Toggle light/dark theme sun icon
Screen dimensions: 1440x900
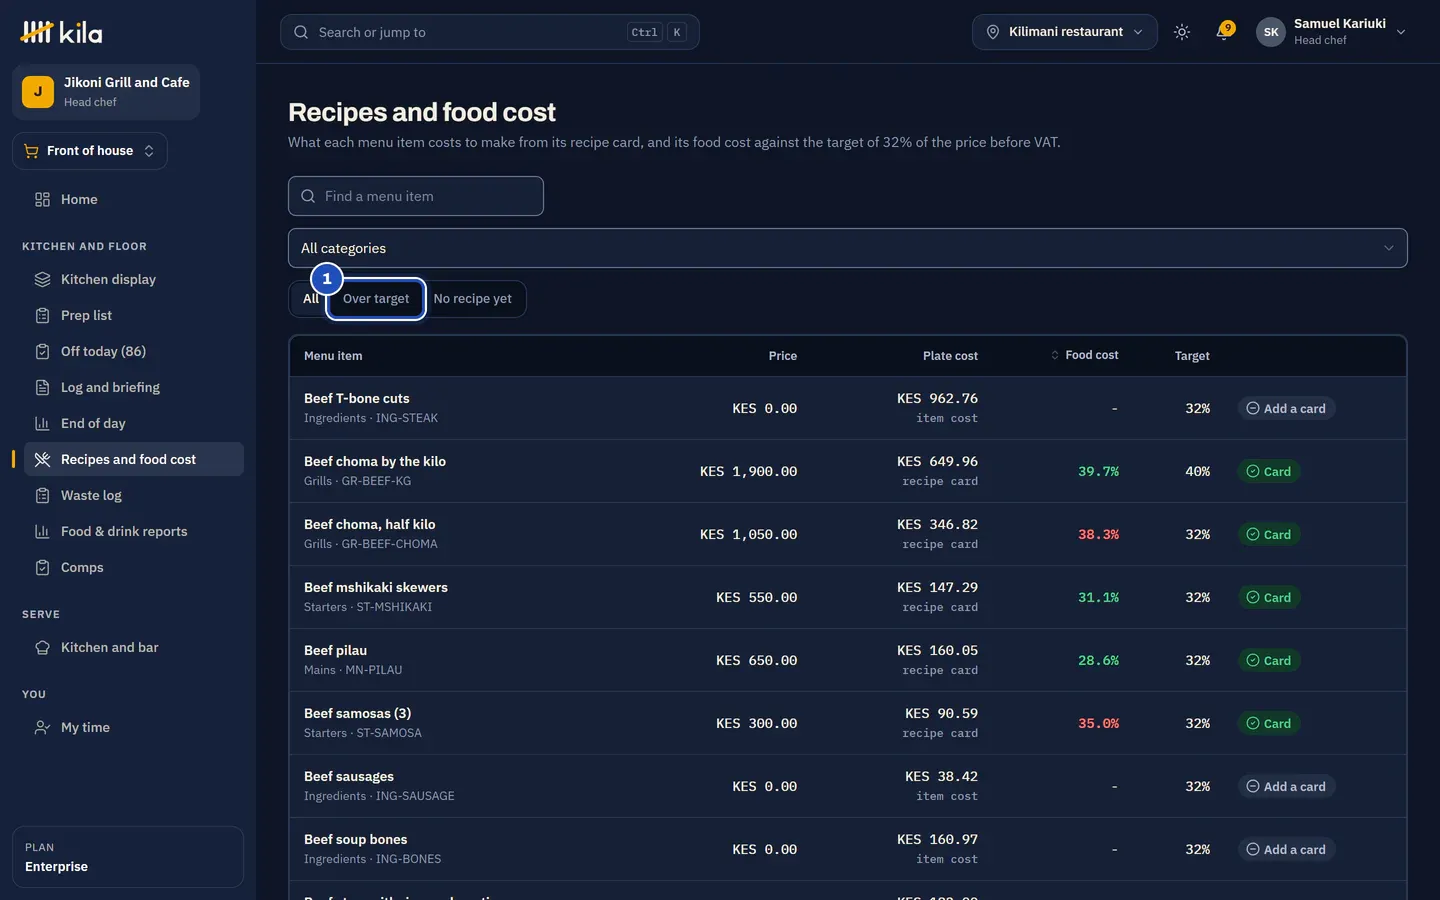click(x=1182, y=32)
